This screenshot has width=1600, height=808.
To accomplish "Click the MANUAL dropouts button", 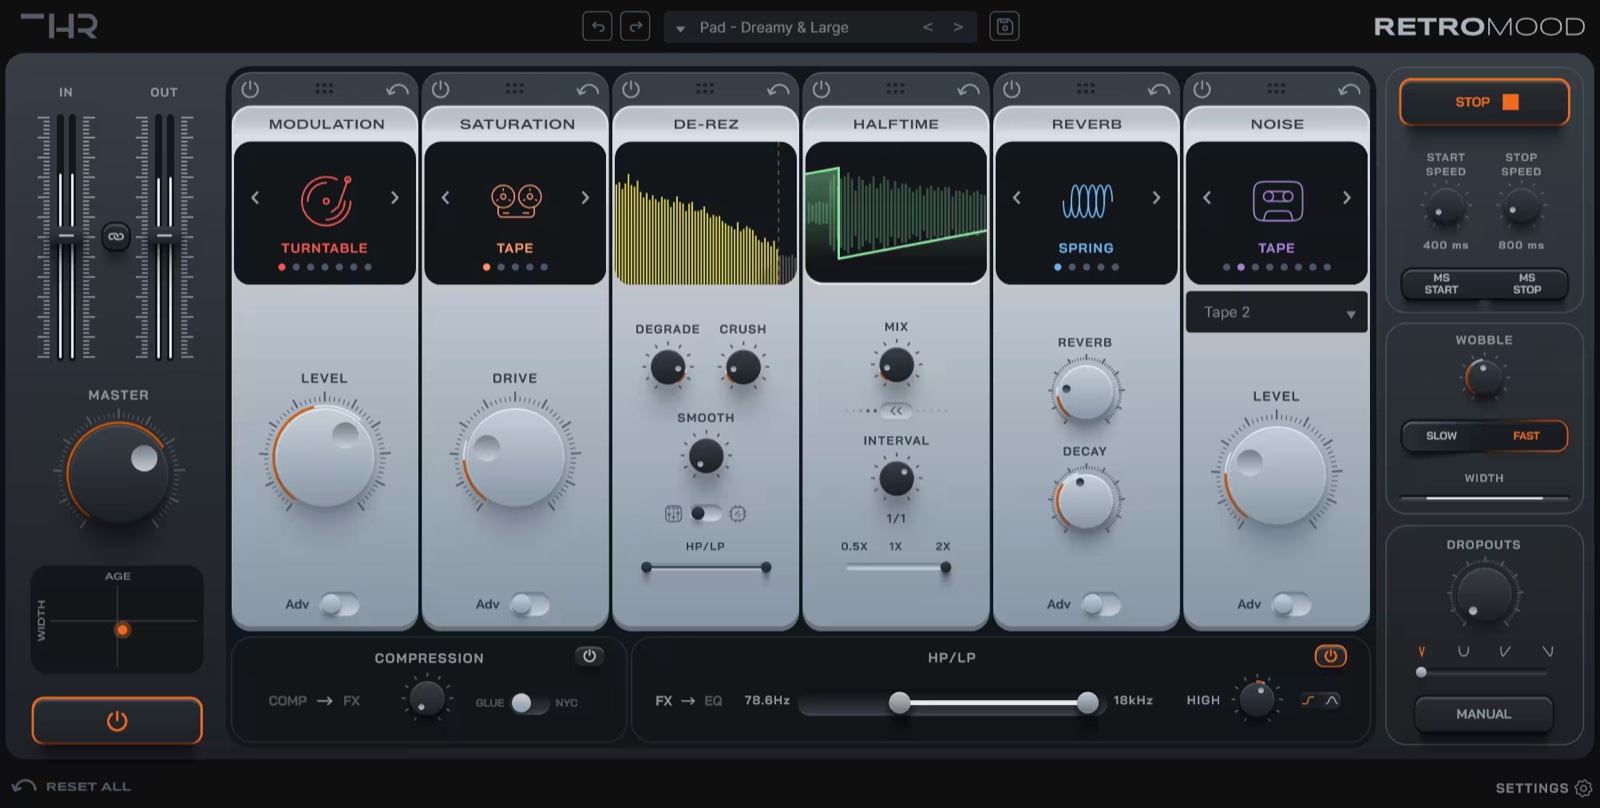I will pyautogui.click(x=1484, y=714).
